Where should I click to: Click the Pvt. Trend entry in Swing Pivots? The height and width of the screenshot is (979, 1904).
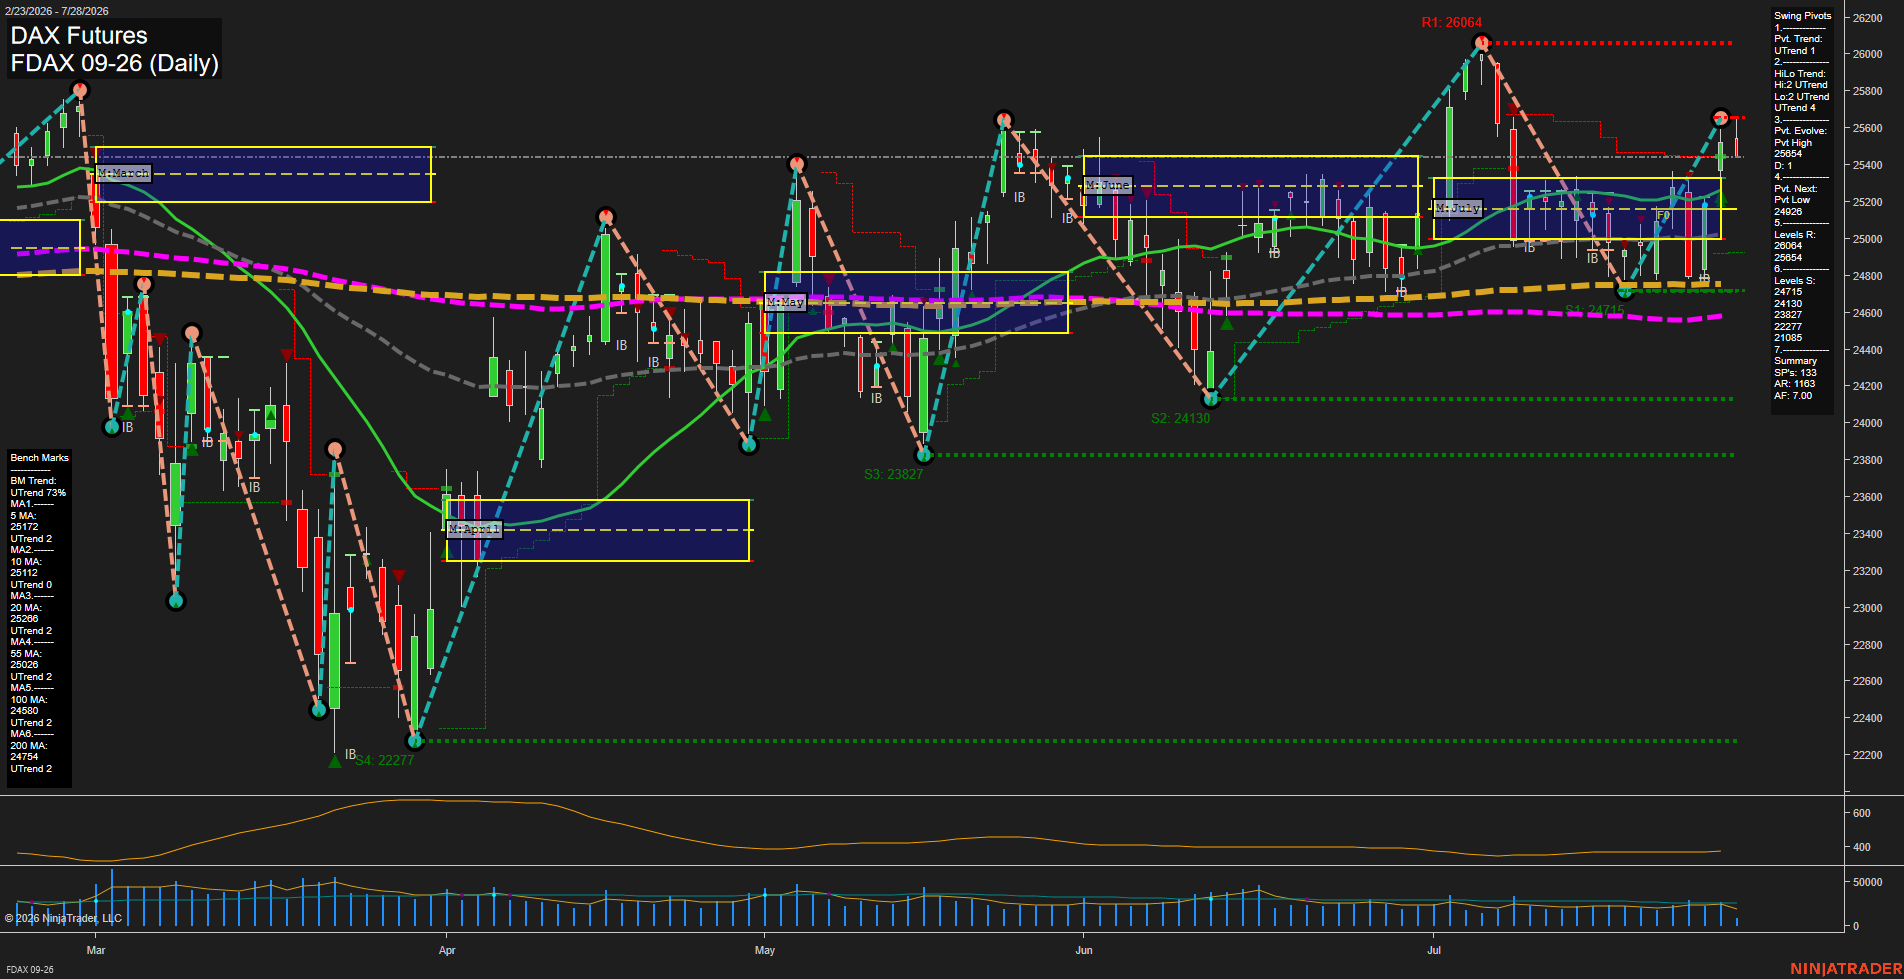pyautogui.click(x=1798, y=45)
